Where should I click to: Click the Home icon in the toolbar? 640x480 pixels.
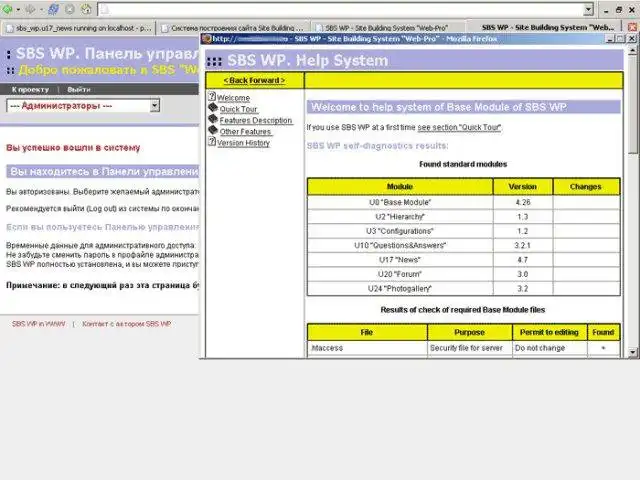(x=86, y=9)
